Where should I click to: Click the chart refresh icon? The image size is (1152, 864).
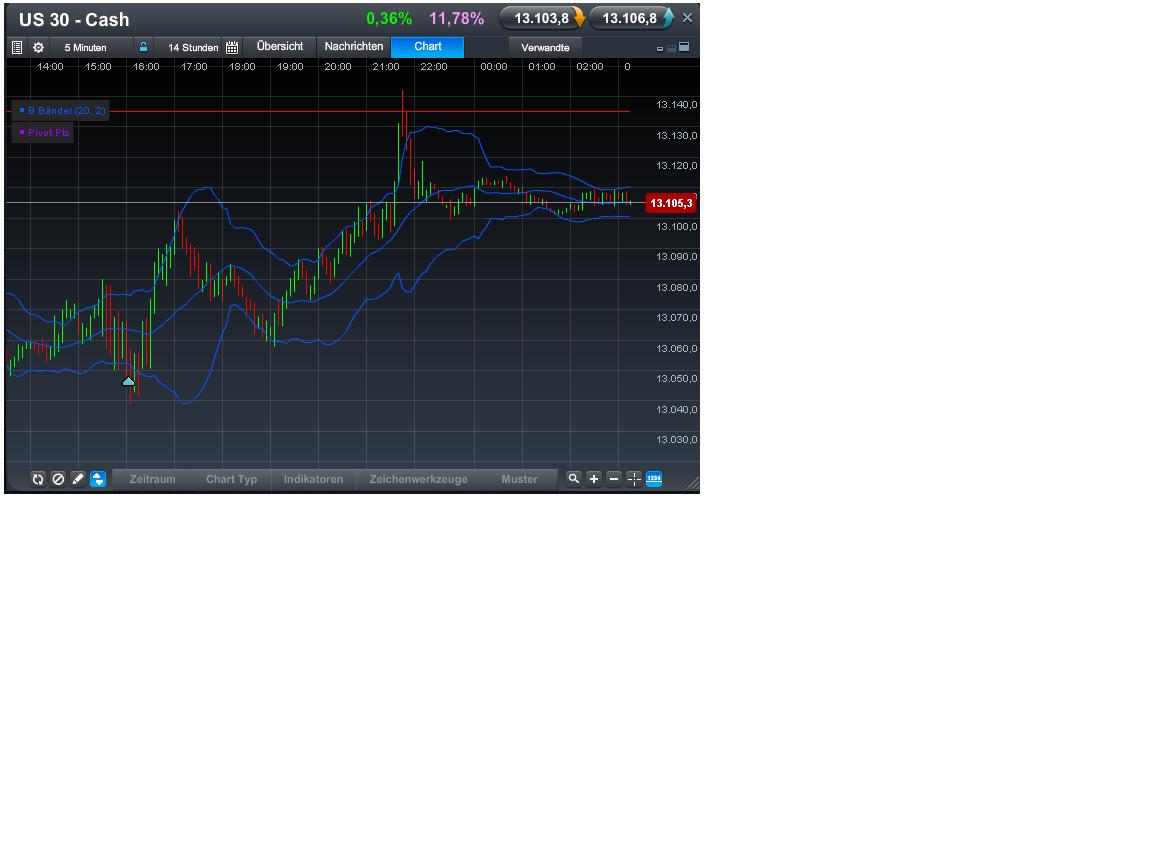pyautogui.click(x=38, y=479)
